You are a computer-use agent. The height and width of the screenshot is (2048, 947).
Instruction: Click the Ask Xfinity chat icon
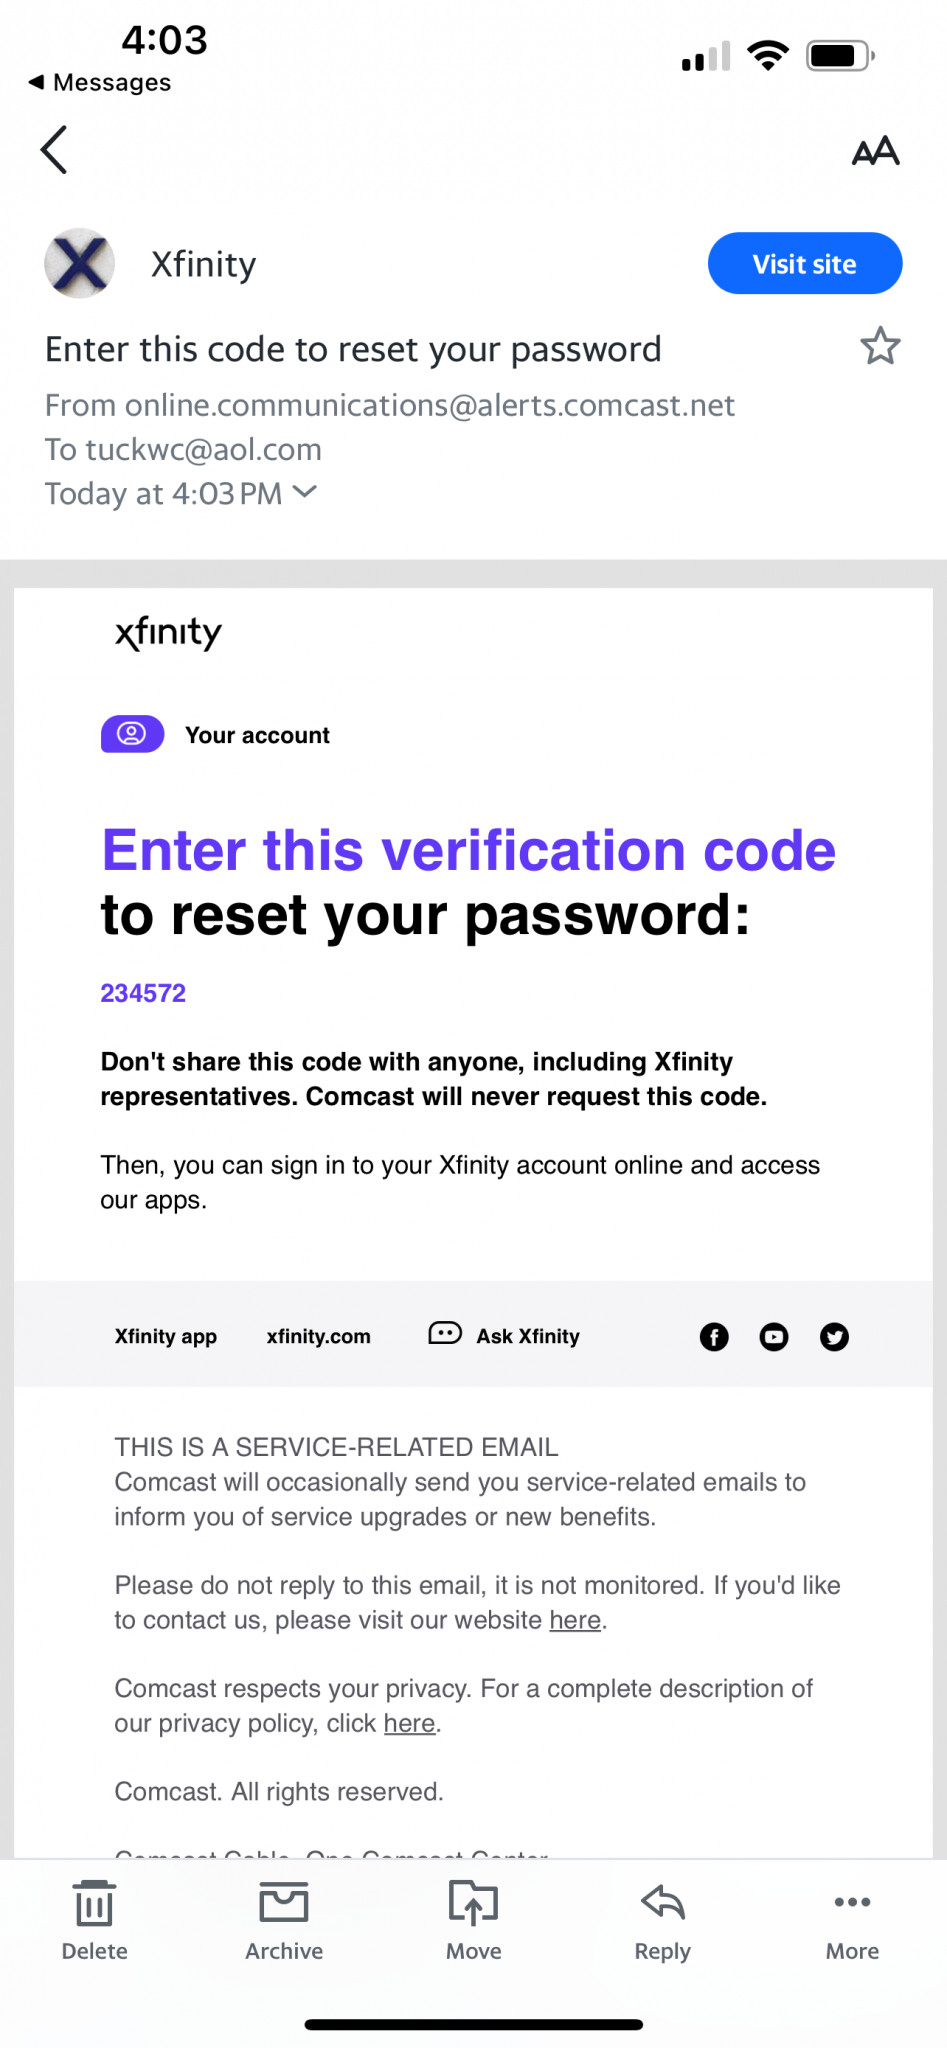pyautogui.click(x=445, y=1334)
